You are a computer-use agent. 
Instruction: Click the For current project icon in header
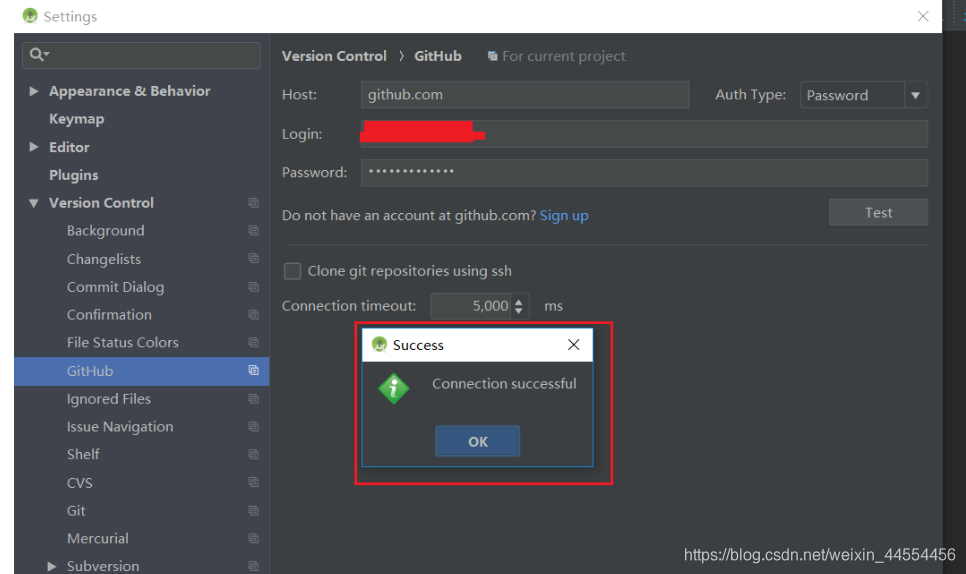(x=492, y=56)
